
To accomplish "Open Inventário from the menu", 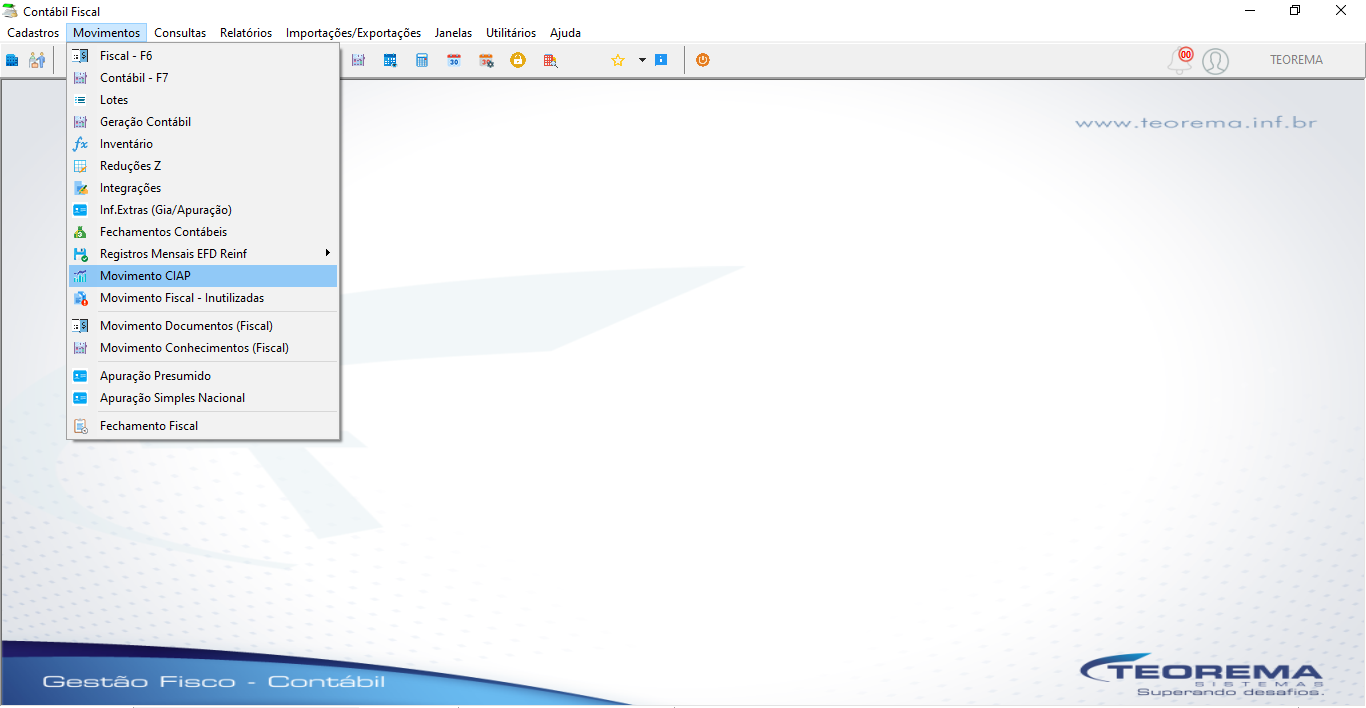I will pyautogui.click(x=203, y=144).
